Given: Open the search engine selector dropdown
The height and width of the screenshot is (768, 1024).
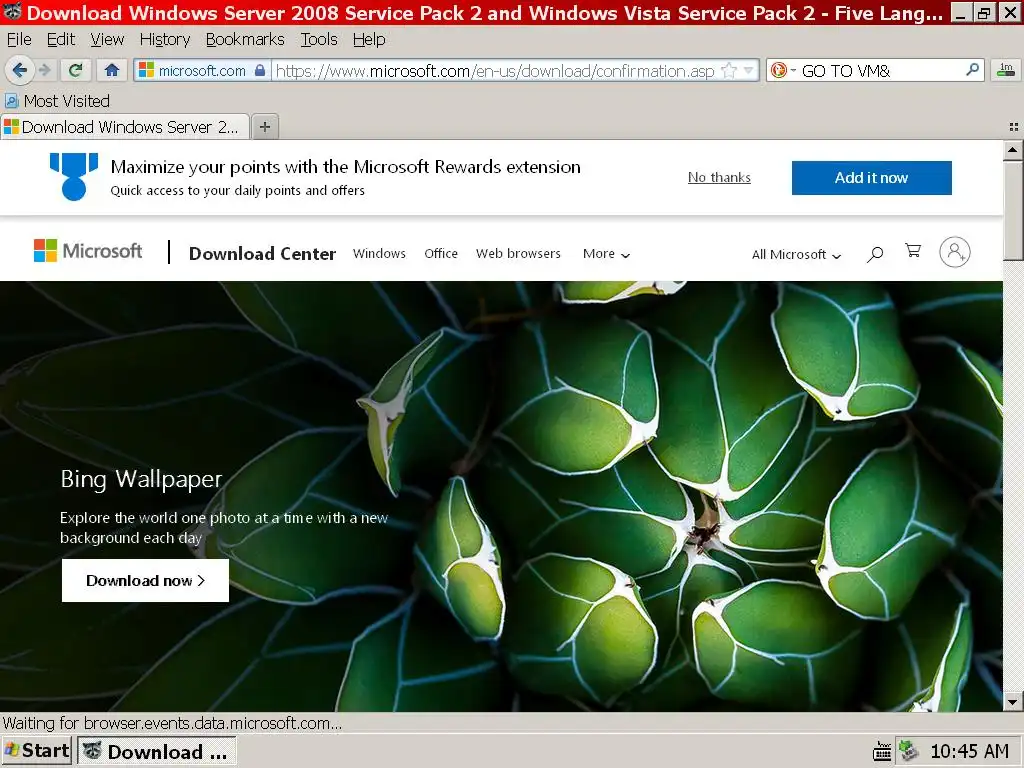Looking at the screenshot, I should [x=782, y=71].
